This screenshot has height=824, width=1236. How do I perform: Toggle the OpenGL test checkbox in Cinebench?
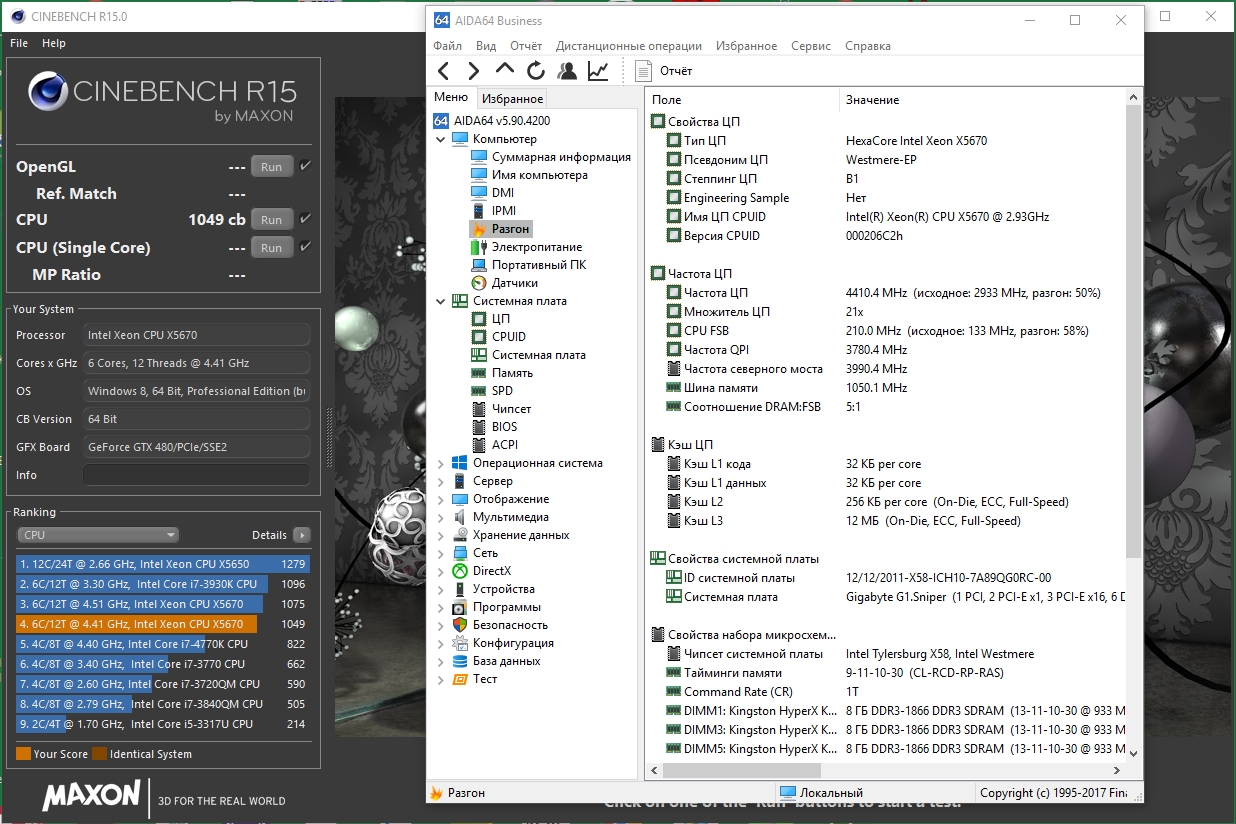(305, 166)
